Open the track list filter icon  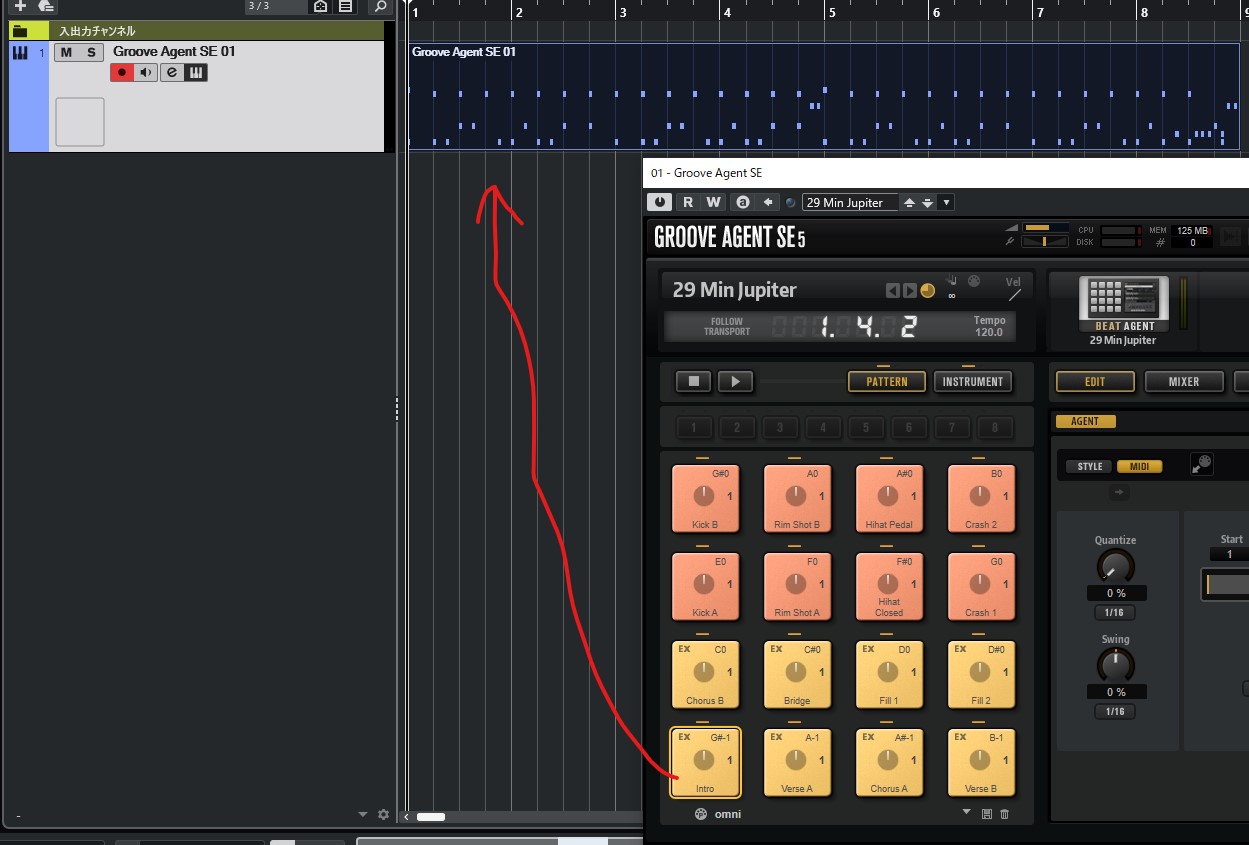tap(345, 6)
